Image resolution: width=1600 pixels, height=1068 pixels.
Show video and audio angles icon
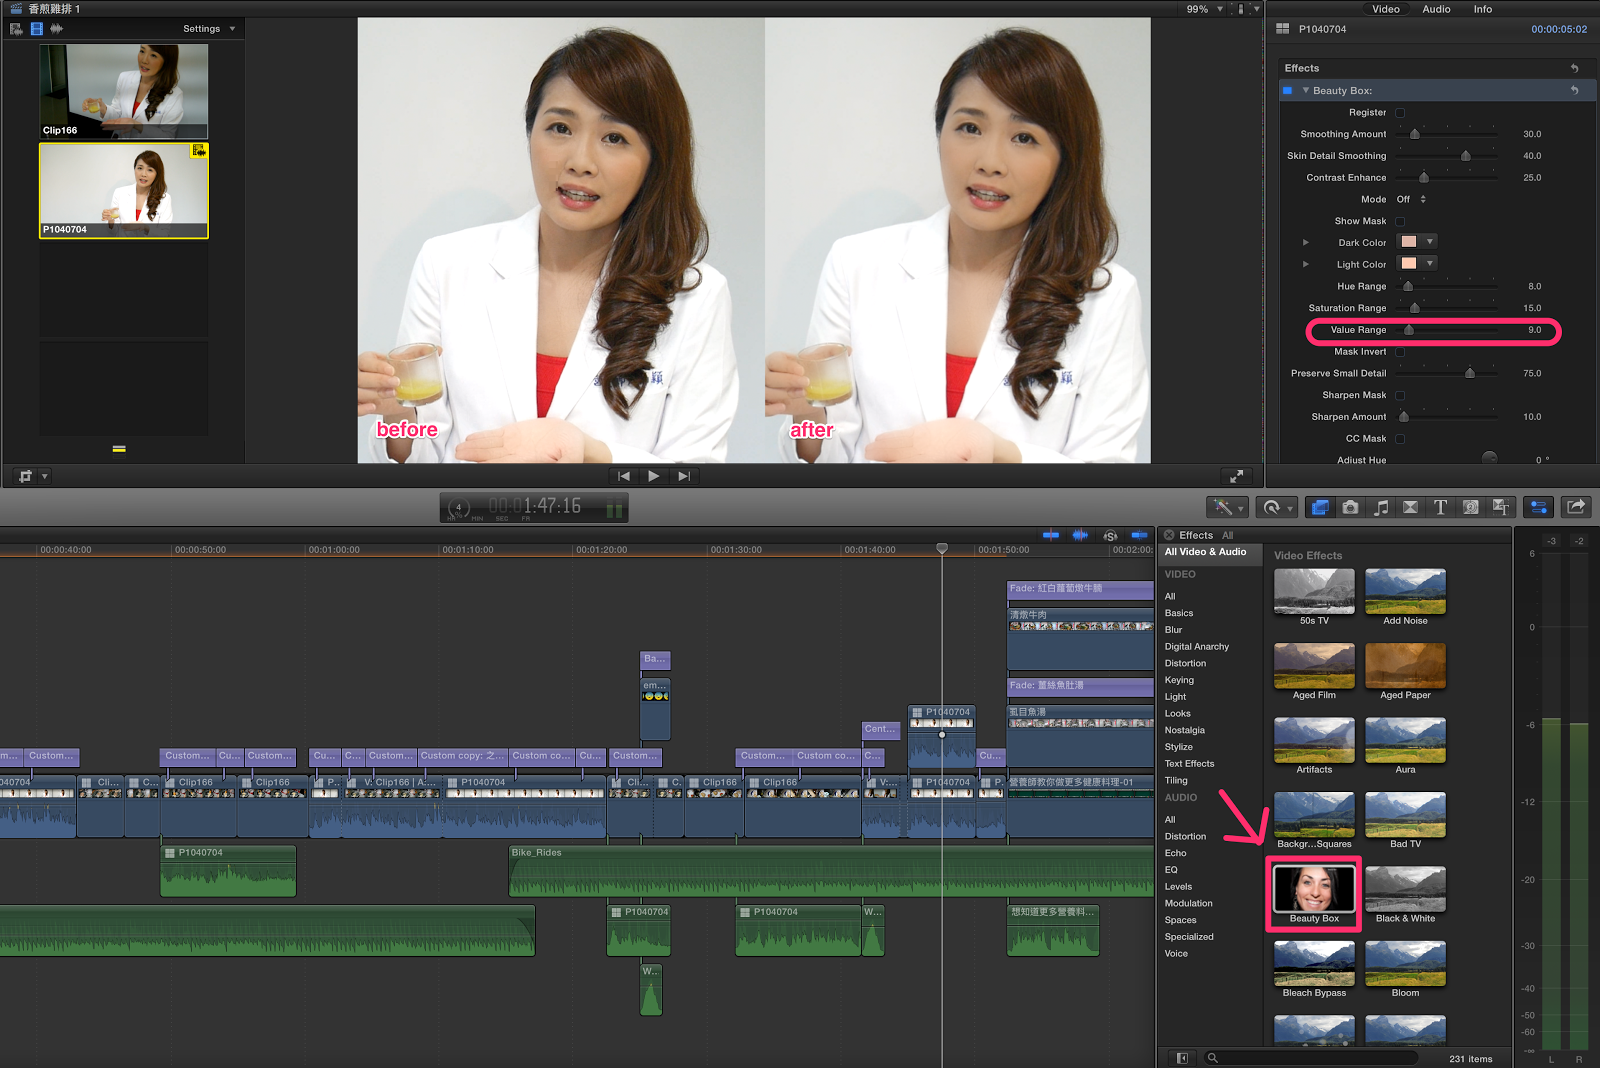pyautogui.click(x=16, y=29)
